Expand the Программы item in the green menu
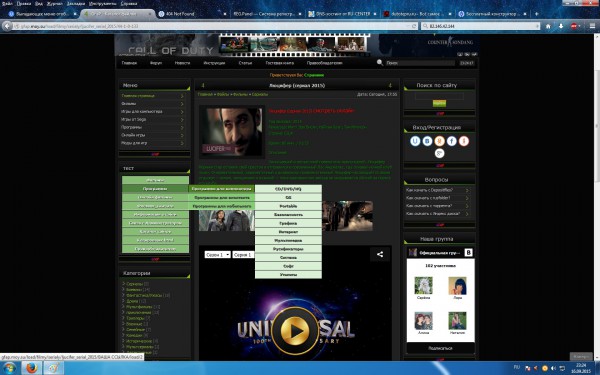The width and height of the screenshot is (600, 375). click(155, 189)
